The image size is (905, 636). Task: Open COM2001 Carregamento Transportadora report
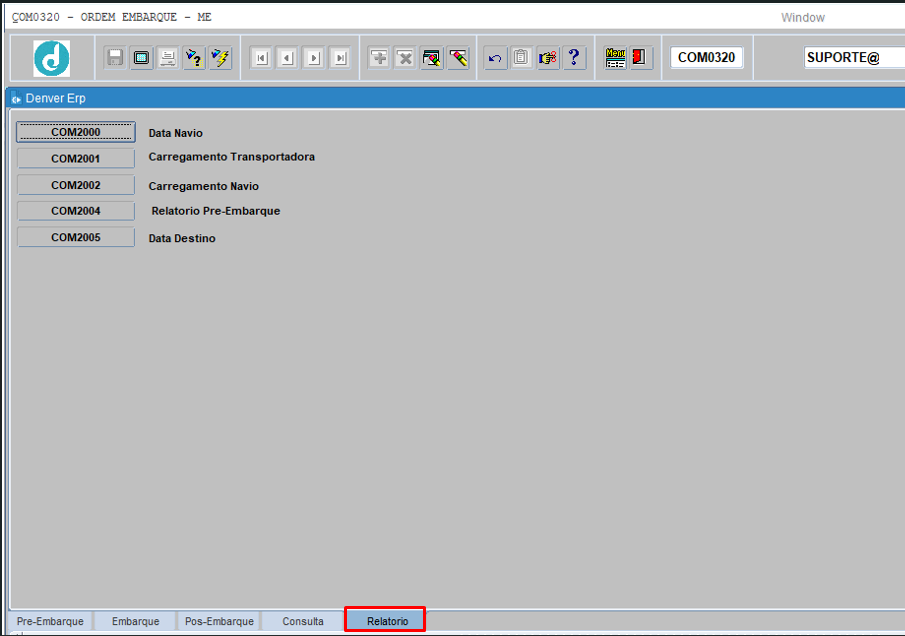(x=76, y=158)
